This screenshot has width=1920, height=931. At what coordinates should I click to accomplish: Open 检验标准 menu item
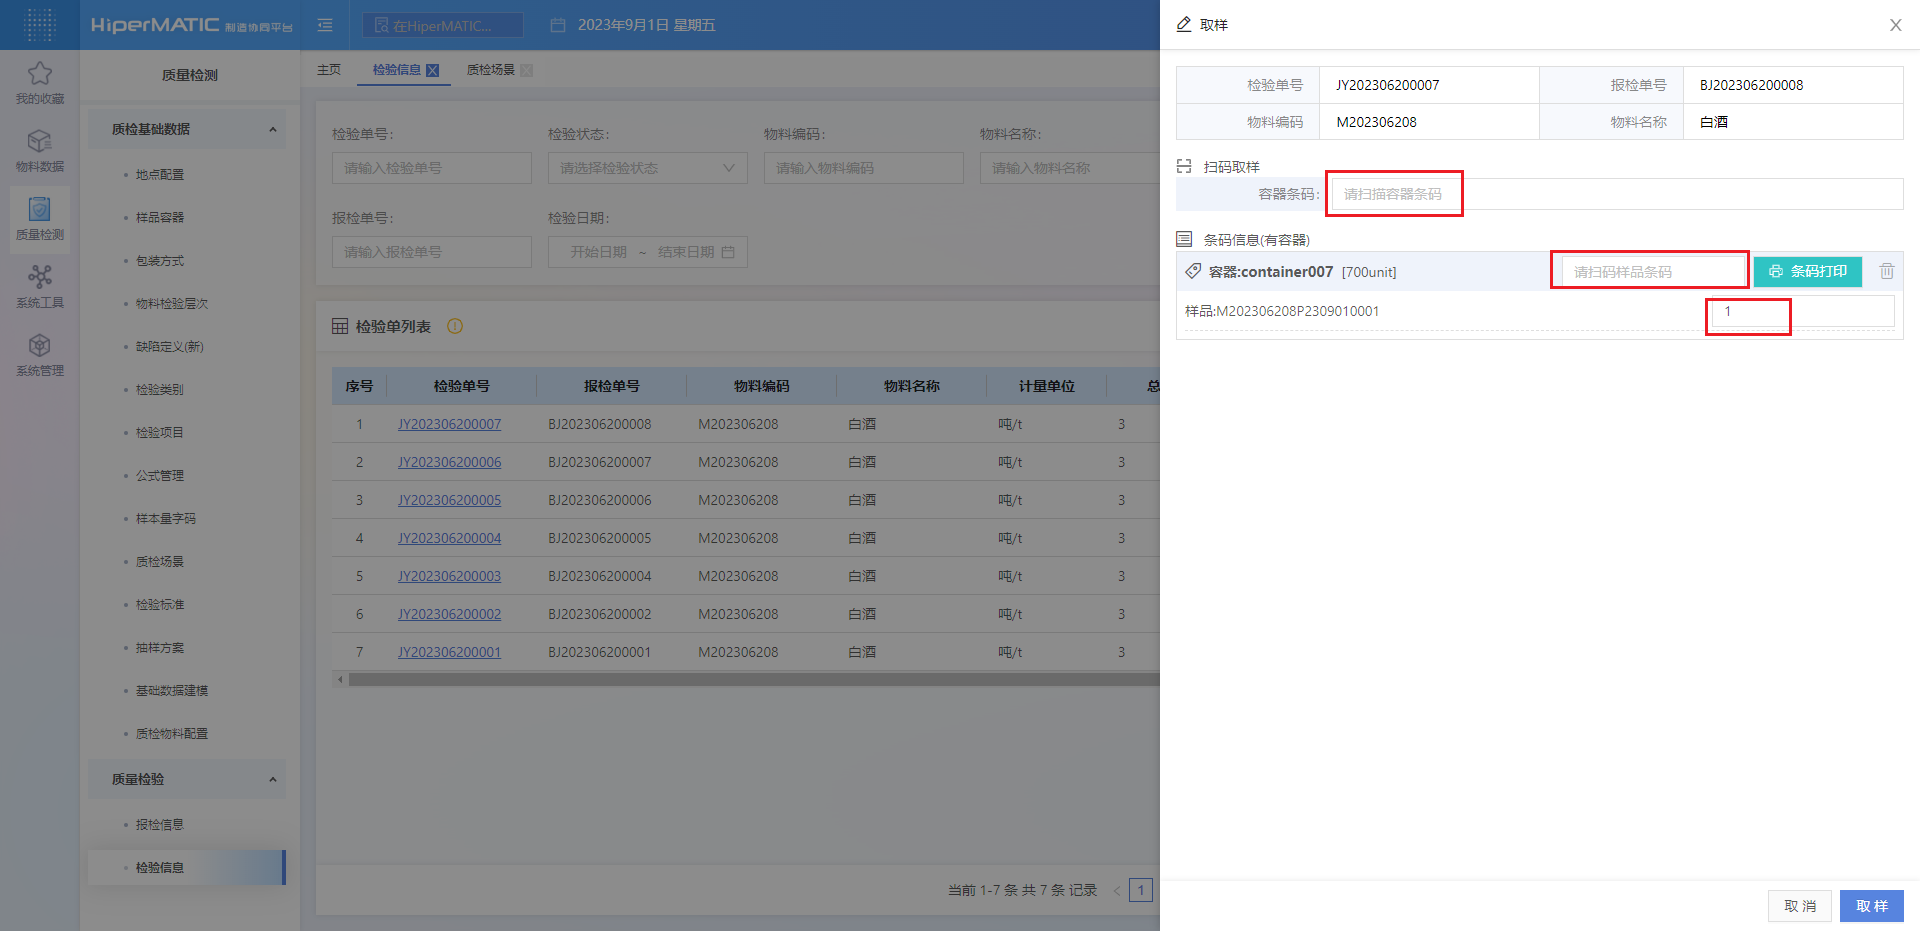tap(160, 604)
